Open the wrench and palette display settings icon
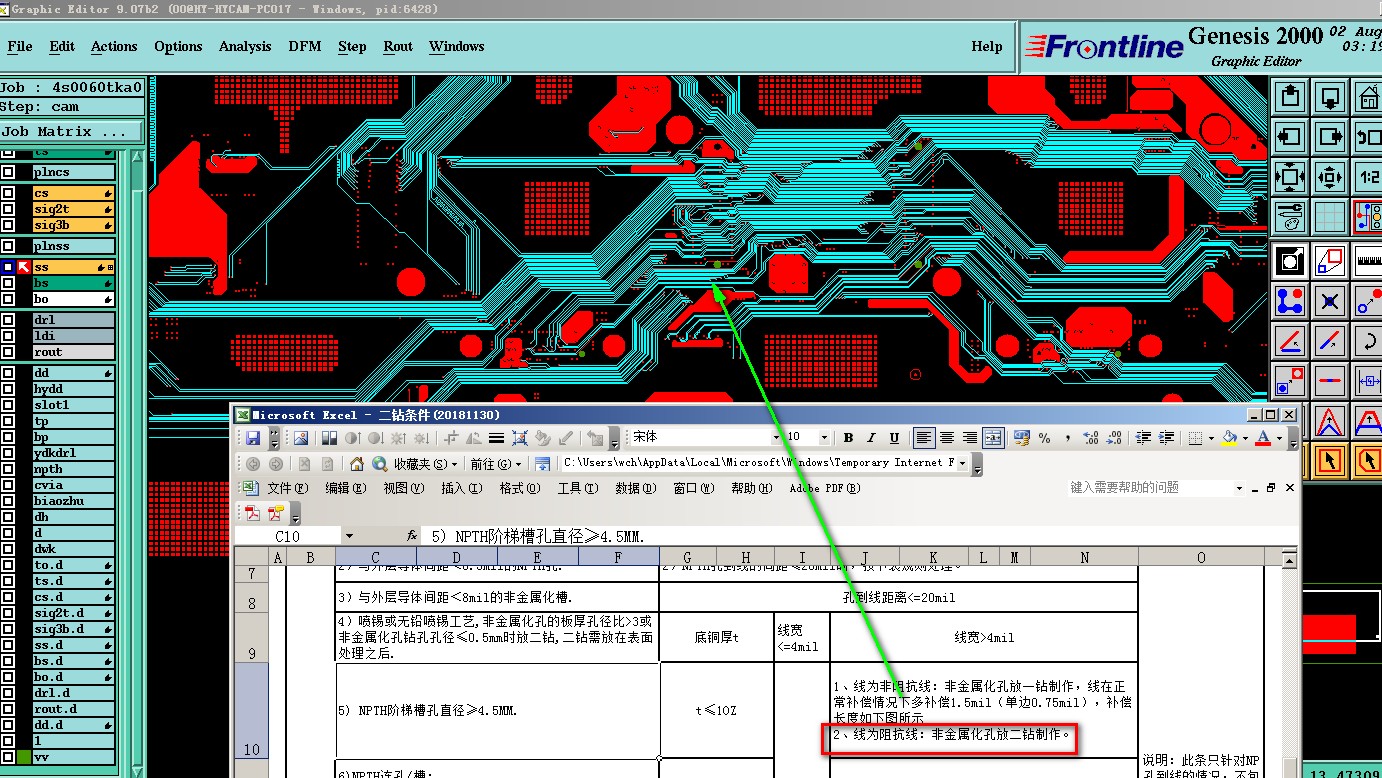 (x=1290, y=216)
